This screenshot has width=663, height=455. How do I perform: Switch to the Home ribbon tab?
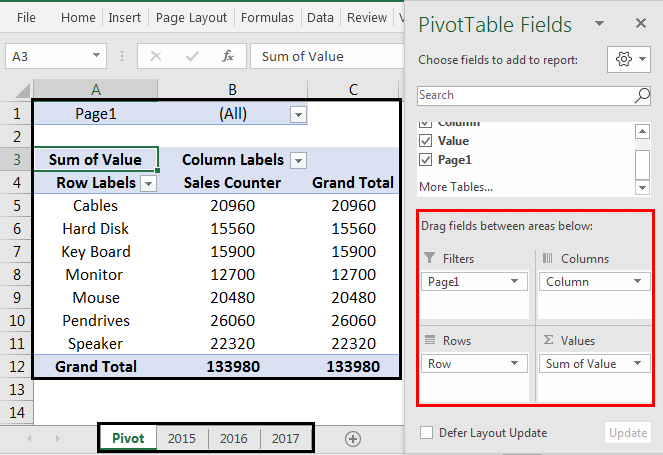(x=78, y=18)
